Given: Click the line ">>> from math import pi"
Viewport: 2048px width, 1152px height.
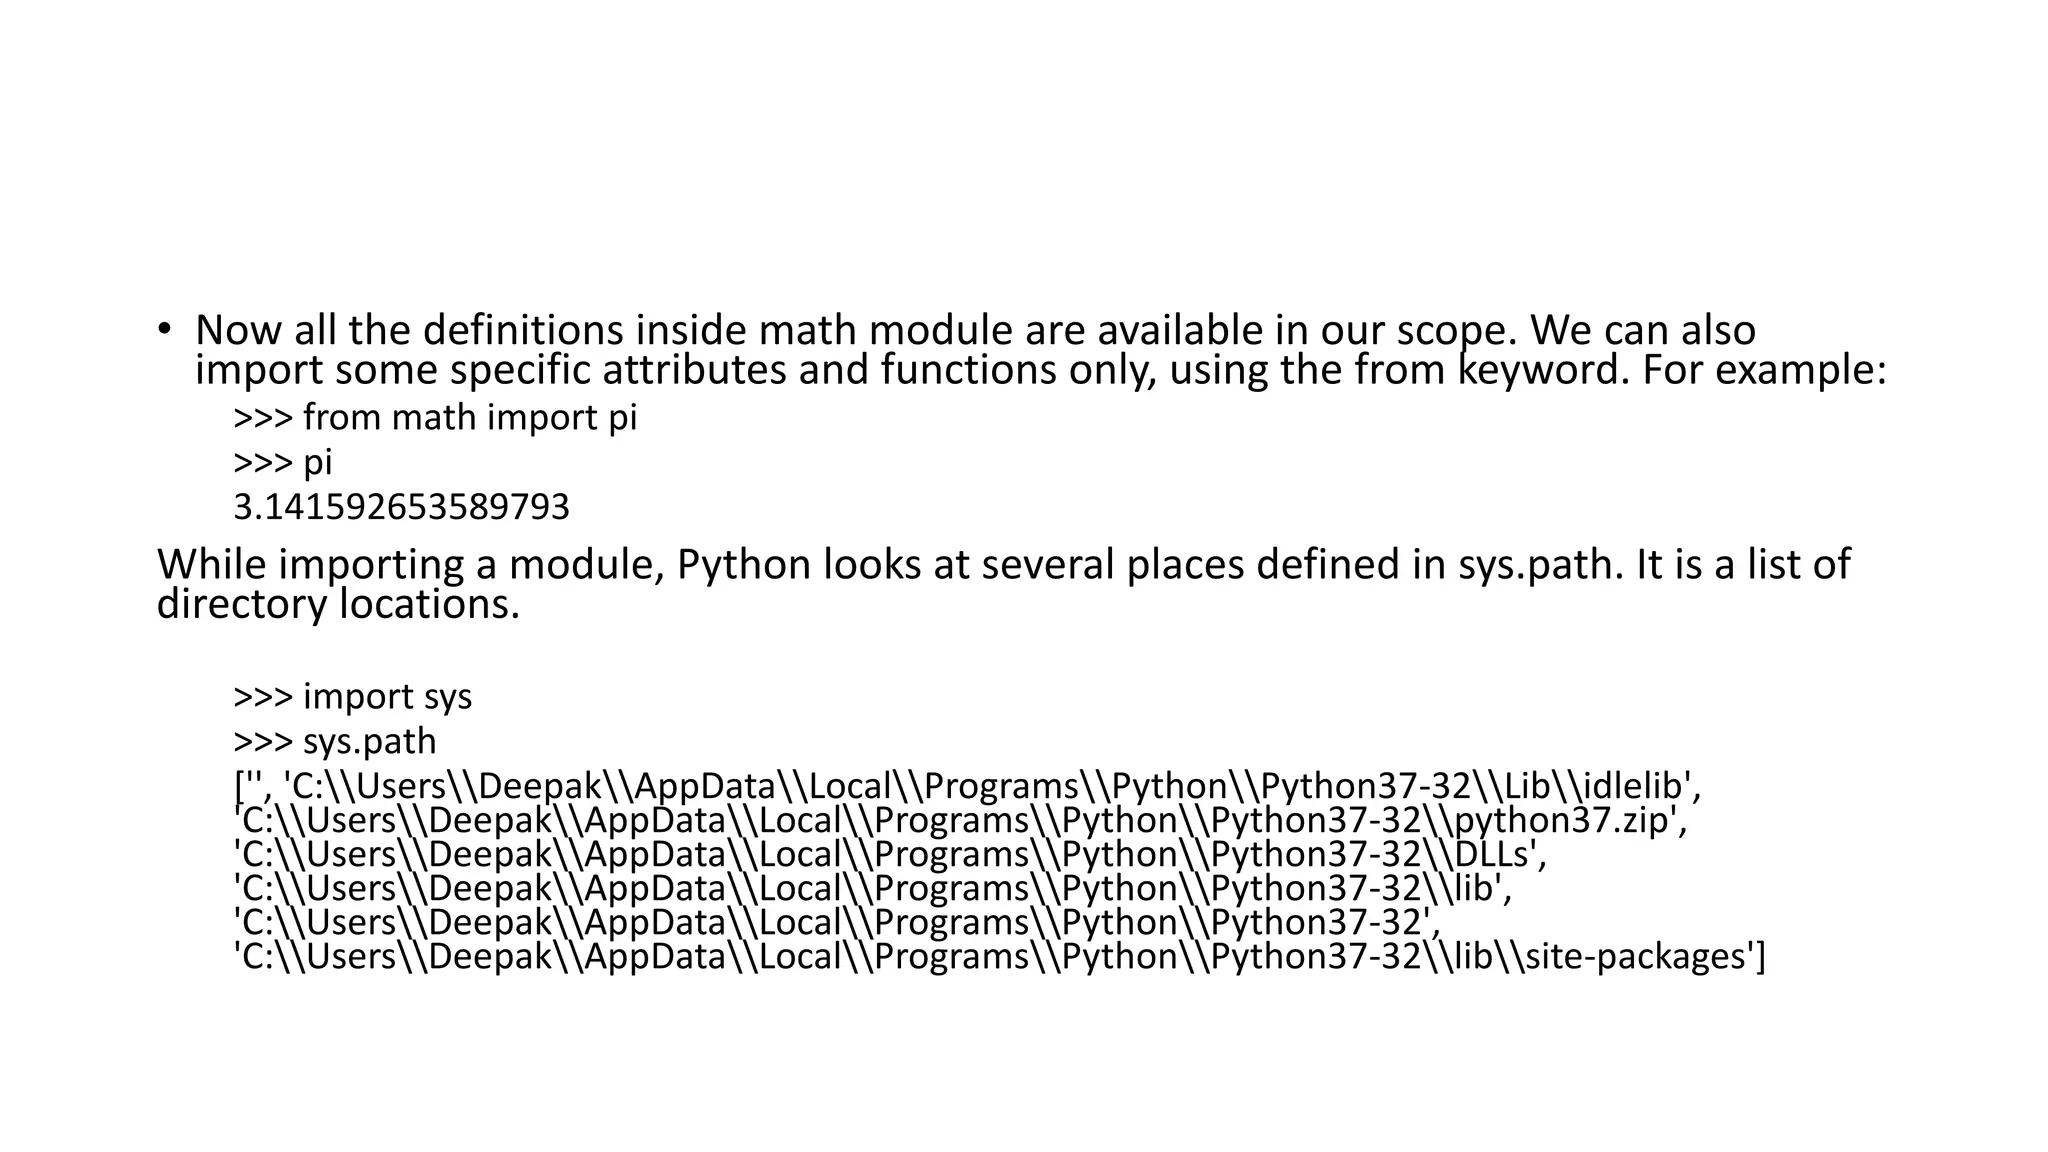Looking at the screenshot, I should [x=435, y=417].
